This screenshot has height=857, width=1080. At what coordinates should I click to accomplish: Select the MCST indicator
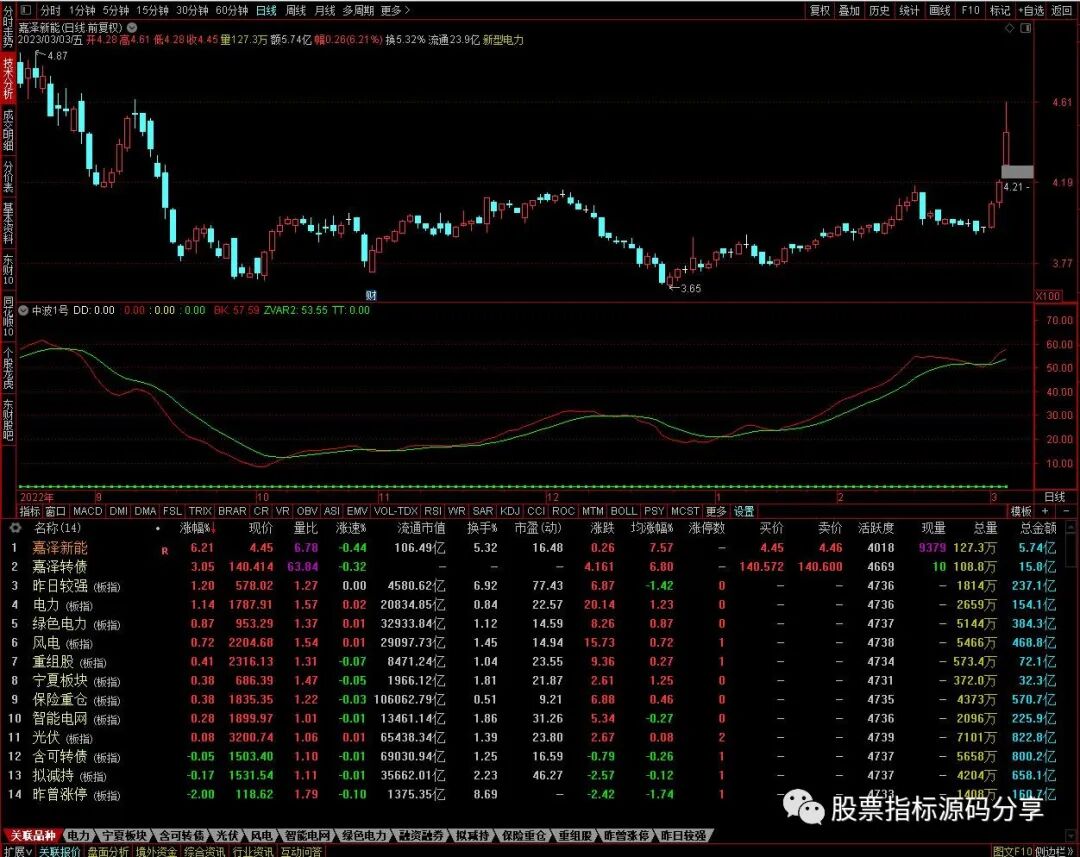[x=685, y=511]
